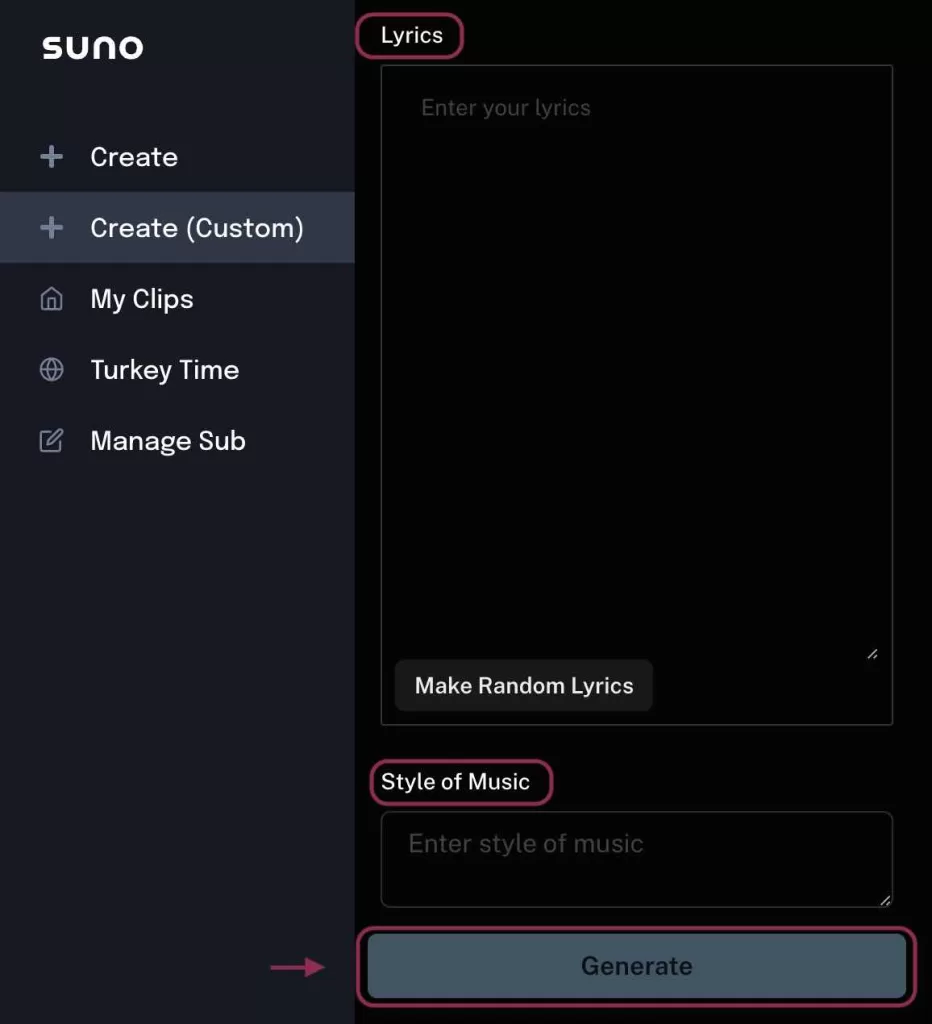
Task: Click the home icon beside My Clips
Action: [x=52, y=299]
